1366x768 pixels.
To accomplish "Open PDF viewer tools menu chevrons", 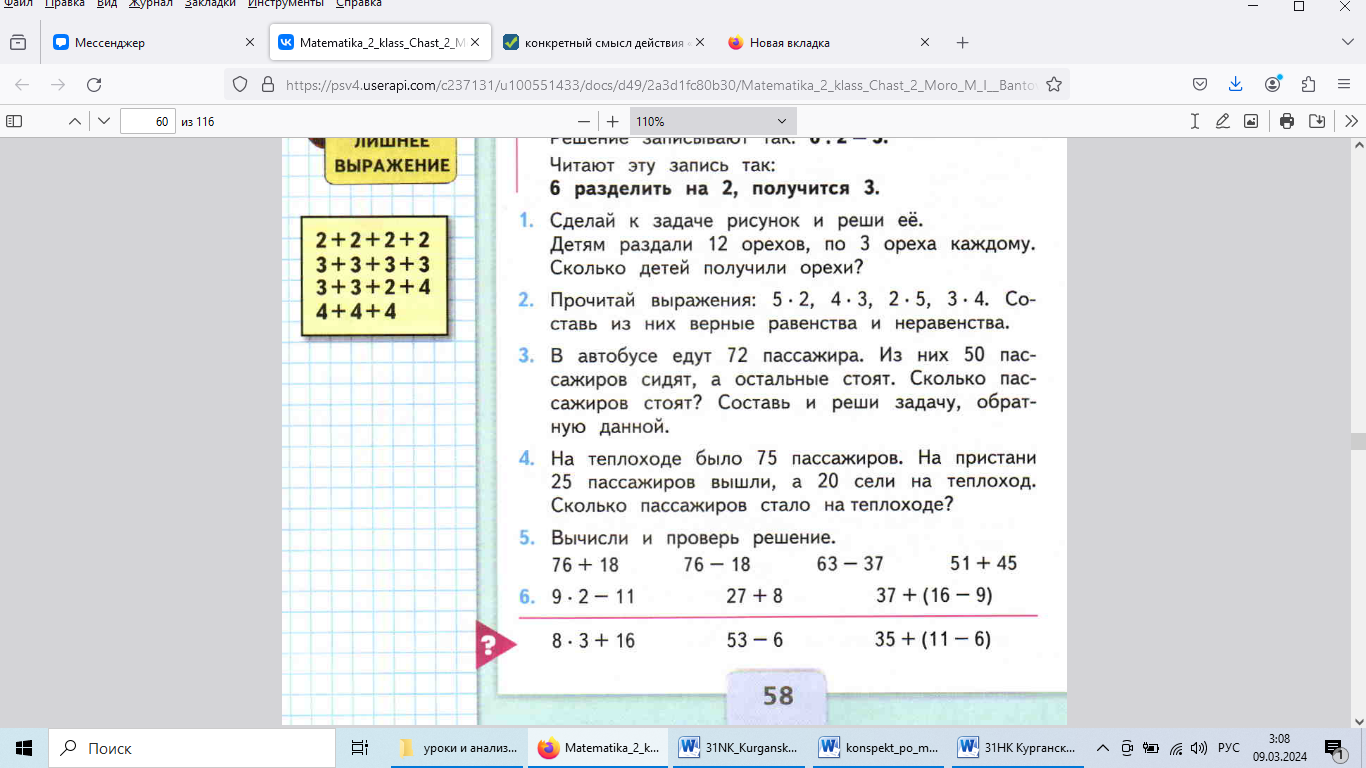I will pos(1351,121).
